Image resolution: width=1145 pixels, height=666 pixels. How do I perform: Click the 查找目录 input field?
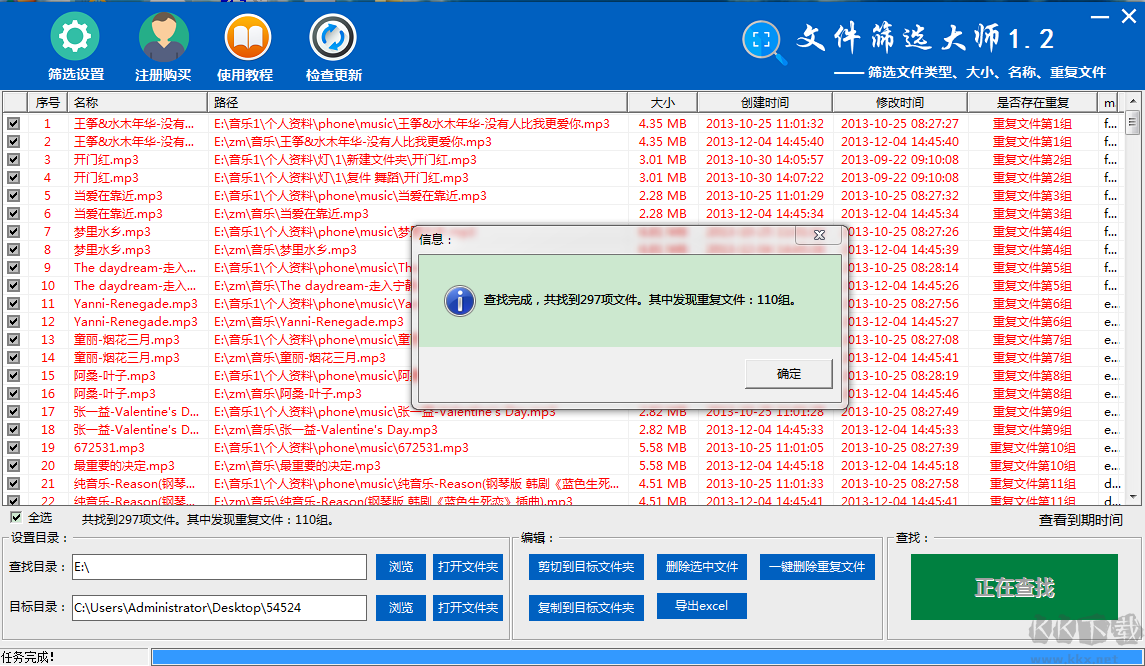219,567
